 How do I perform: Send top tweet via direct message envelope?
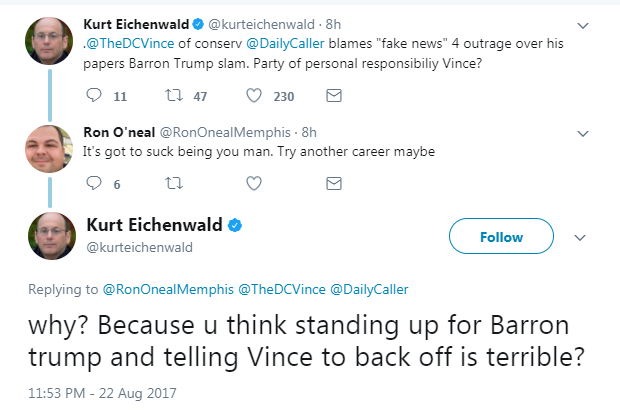point(334,95)
